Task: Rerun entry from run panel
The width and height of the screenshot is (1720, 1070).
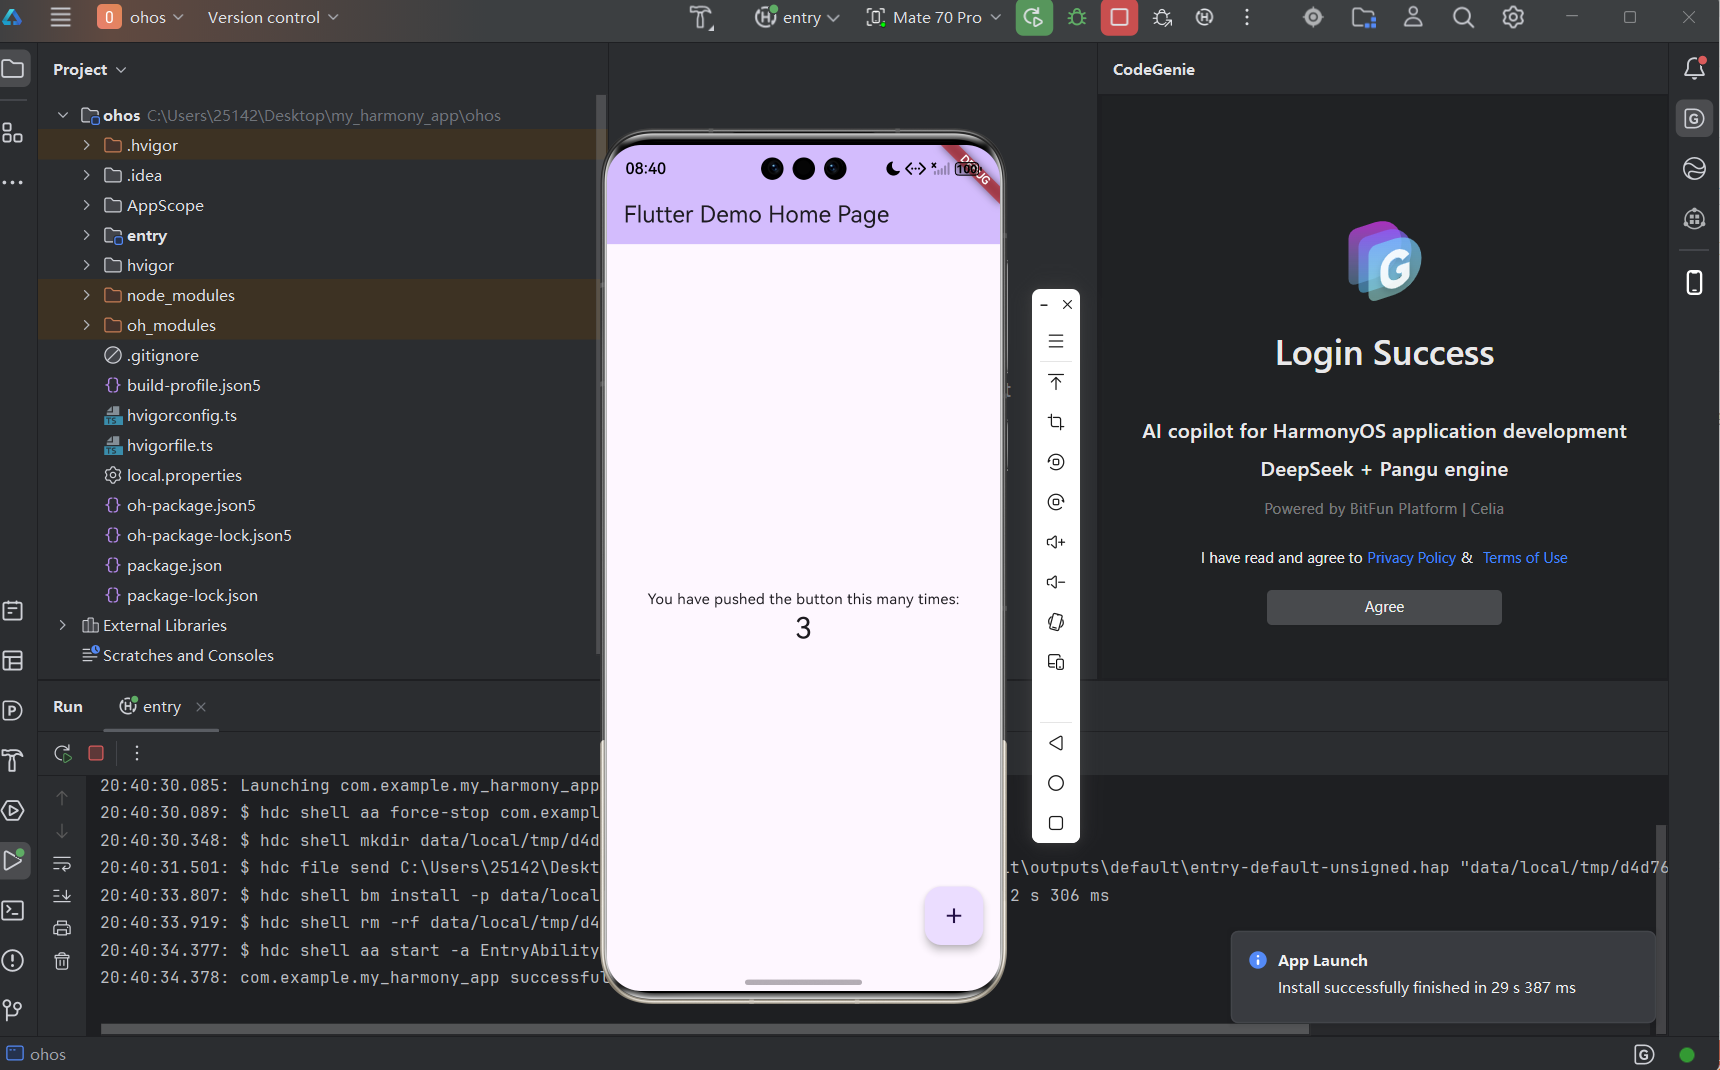Action: coord(62,753)
